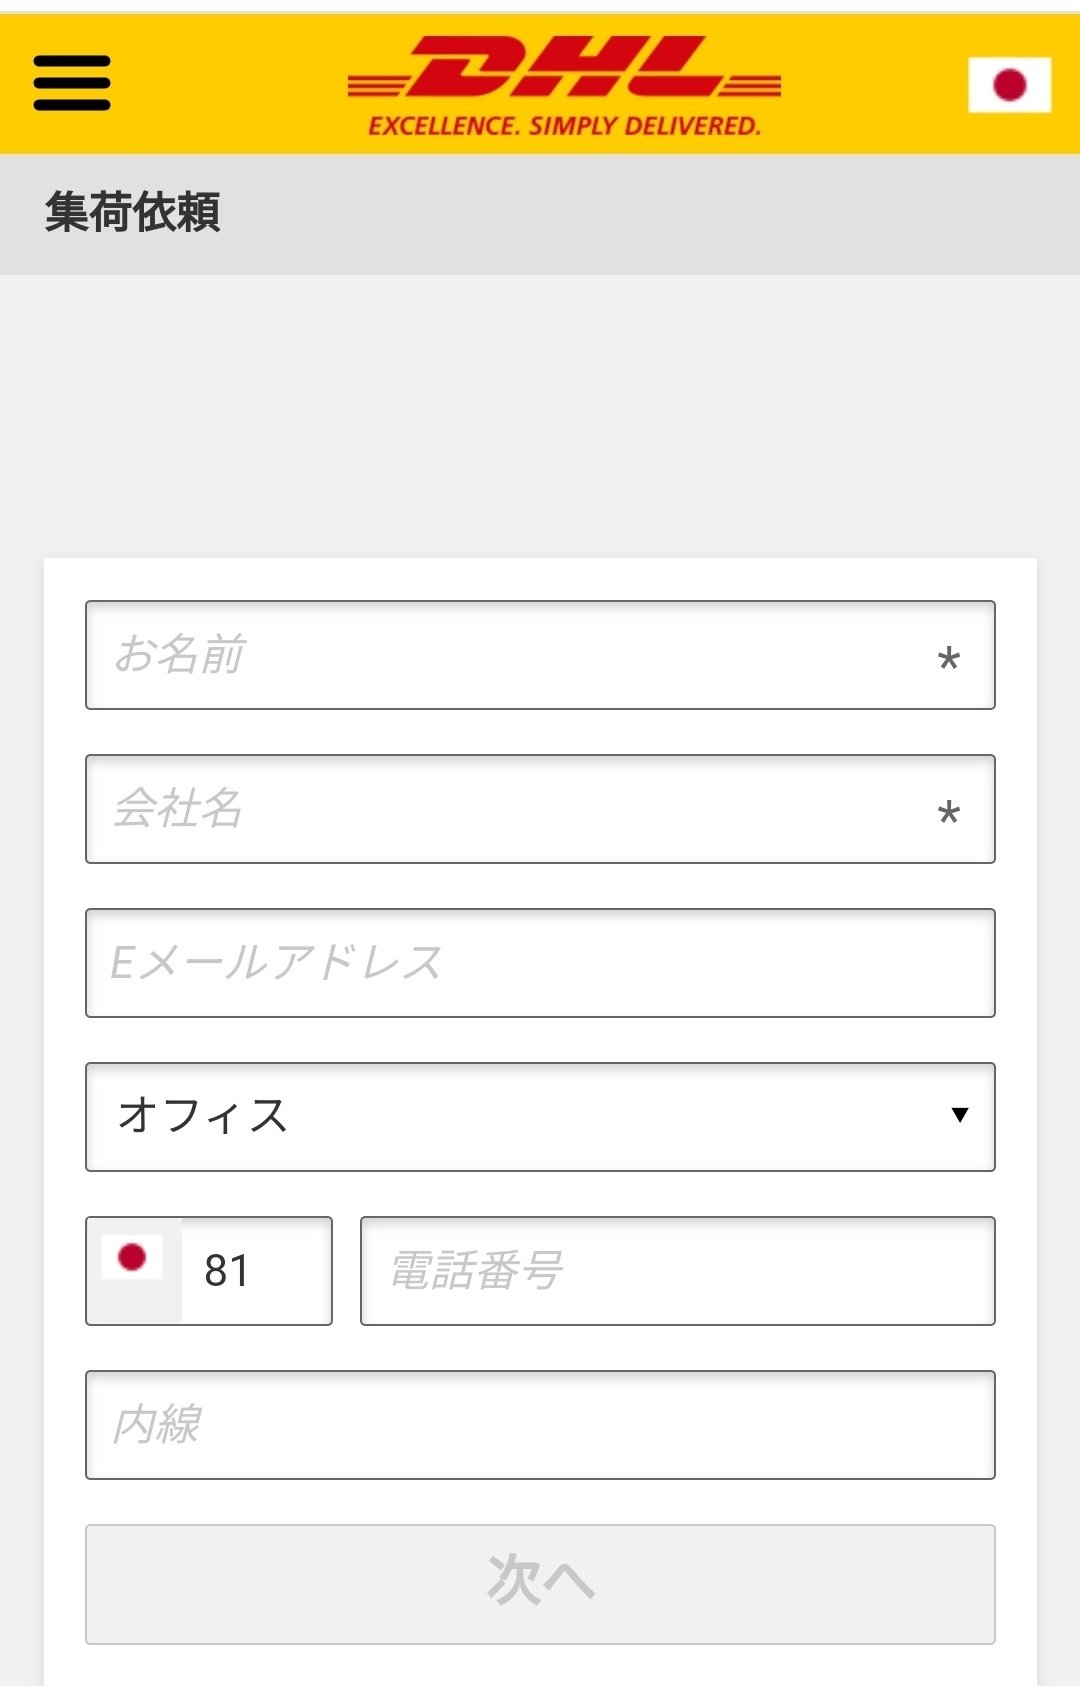Select the 内線 extension input field
Image resolution: width=1080 pixels, height=1686 pixels.
pyautogui.click(x=540, y=1425)
